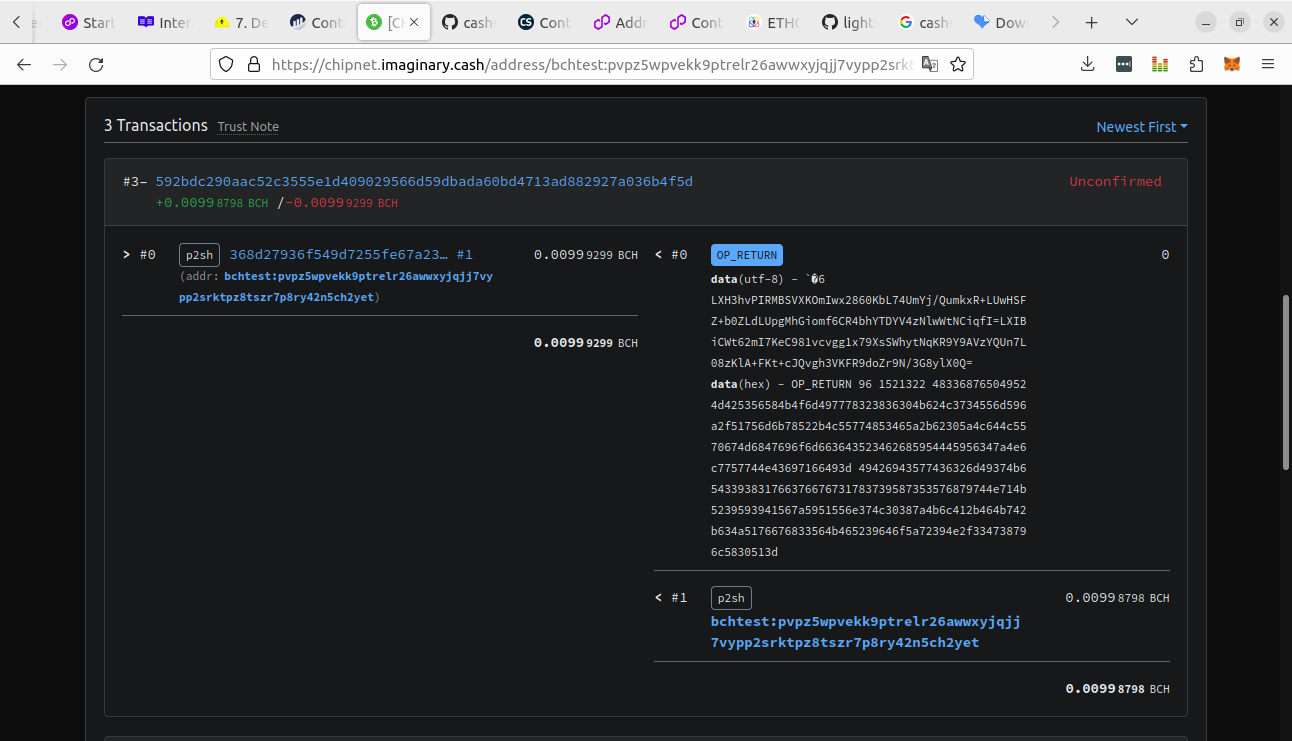Switch to the 'Inter' tab
This screenshot has width=1292, height=741.
click(165, 22)
